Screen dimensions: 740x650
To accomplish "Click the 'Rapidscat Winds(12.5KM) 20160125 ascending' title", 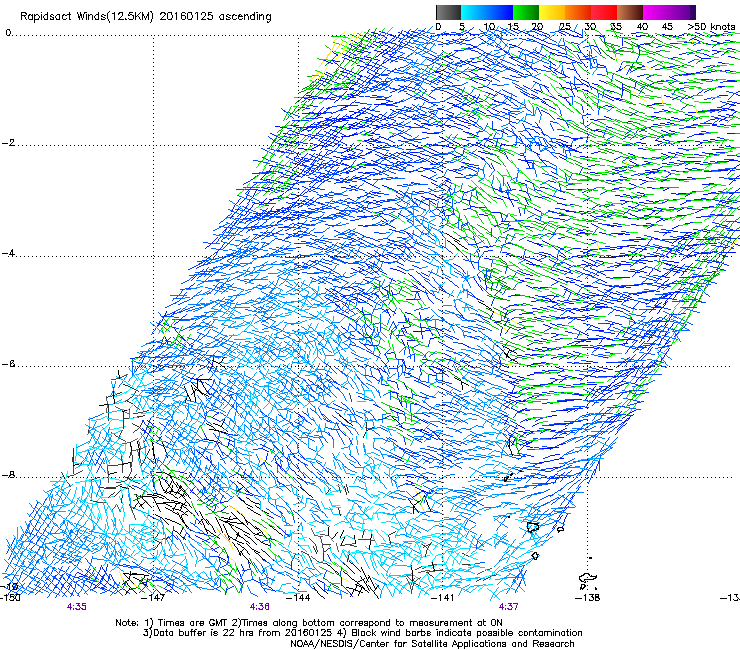I will 146,17.
